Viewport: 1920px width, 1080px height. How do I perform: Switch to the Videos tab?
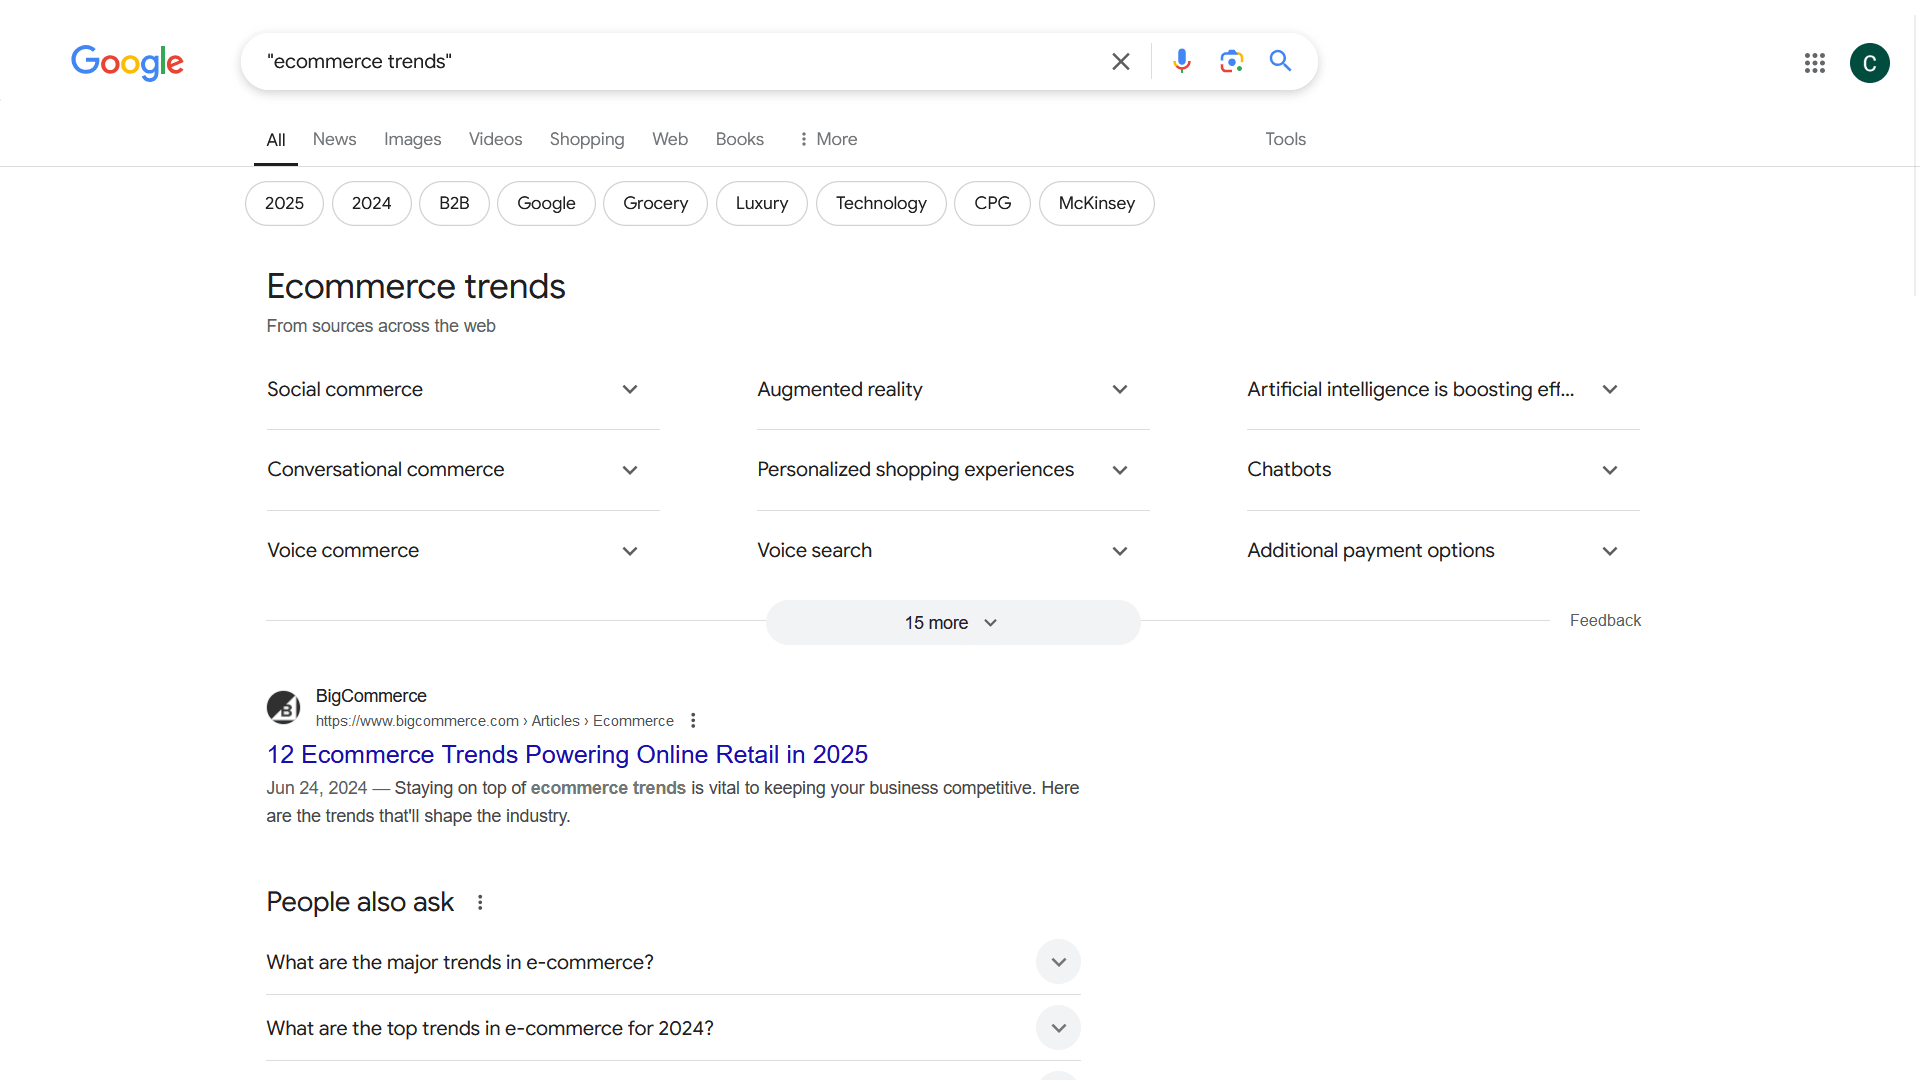pyautogui.click(x=495, y=139)
